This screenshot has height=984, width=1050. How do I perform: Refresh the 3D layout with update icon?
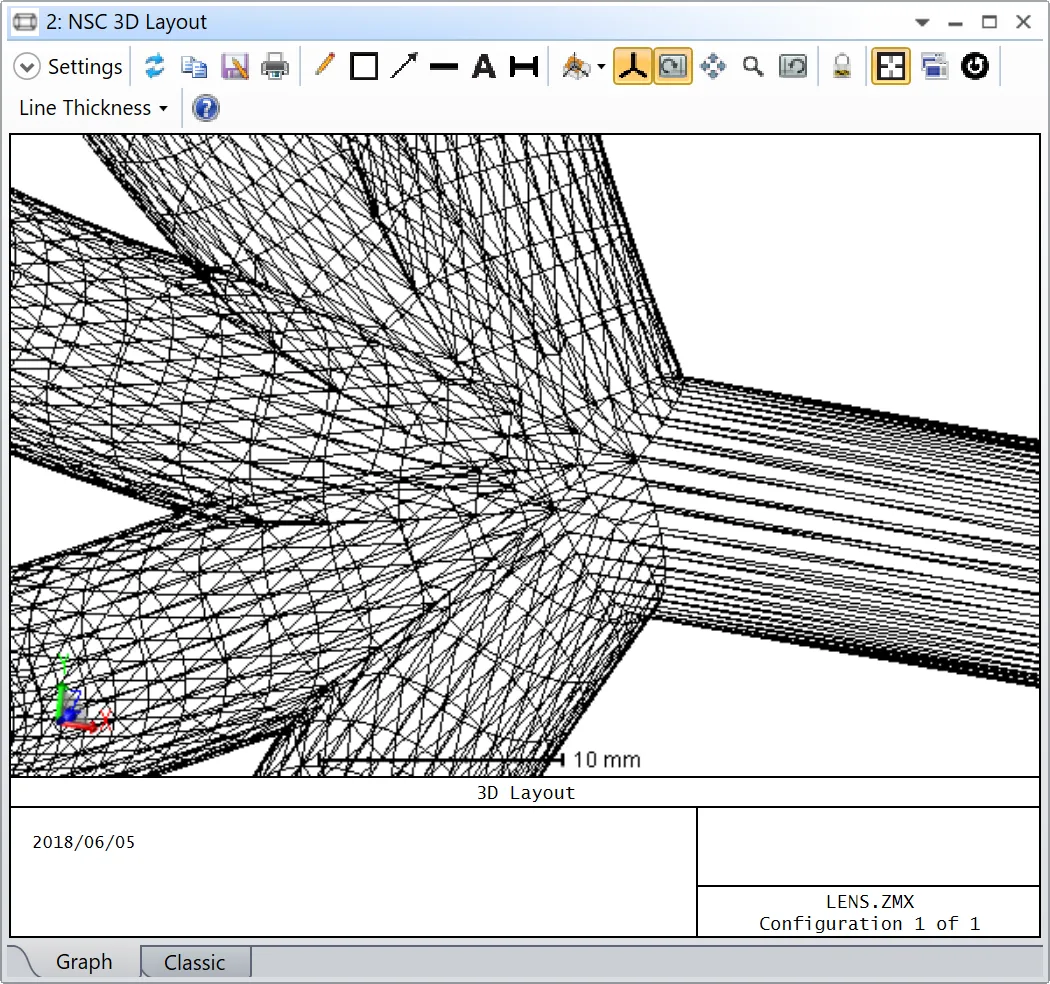155,66
